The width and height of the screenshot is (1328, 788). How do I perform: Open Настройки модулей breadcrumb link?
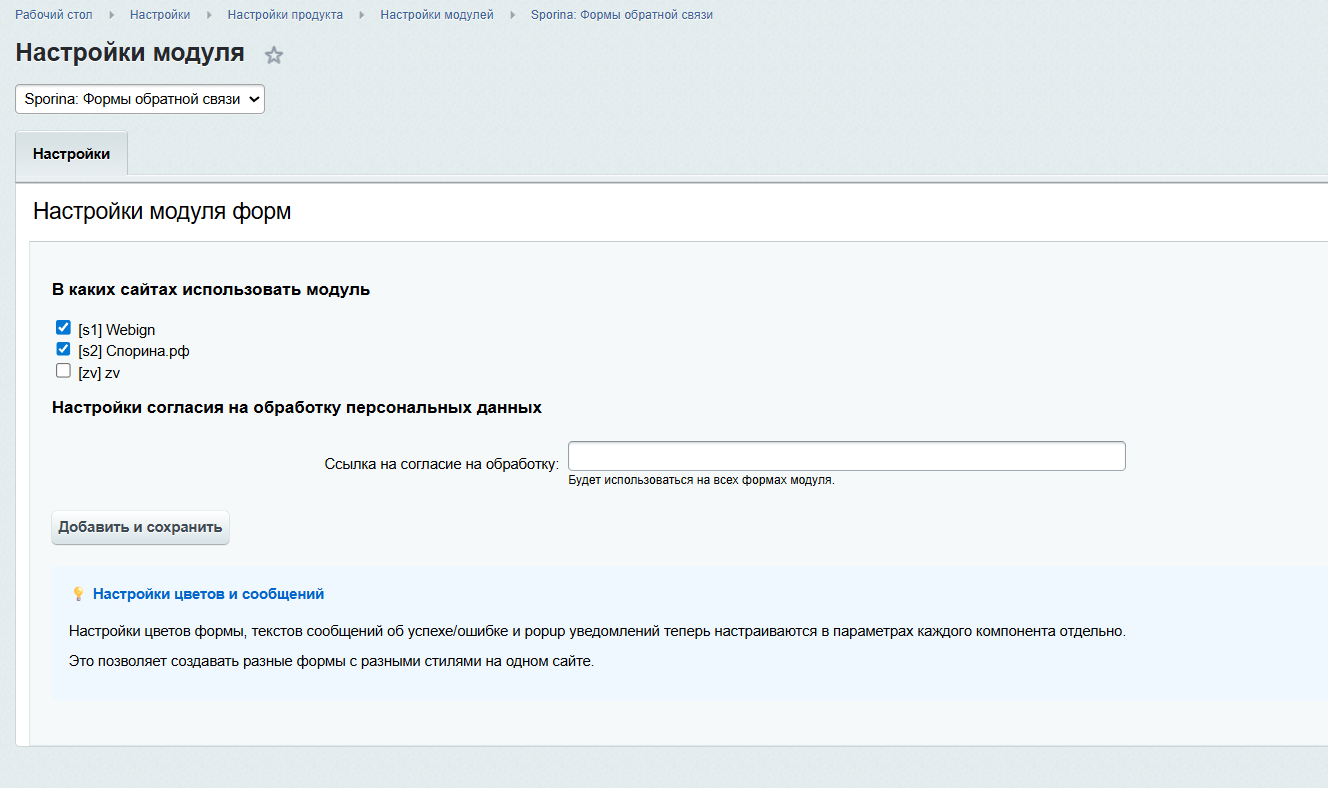click(437, 15)
